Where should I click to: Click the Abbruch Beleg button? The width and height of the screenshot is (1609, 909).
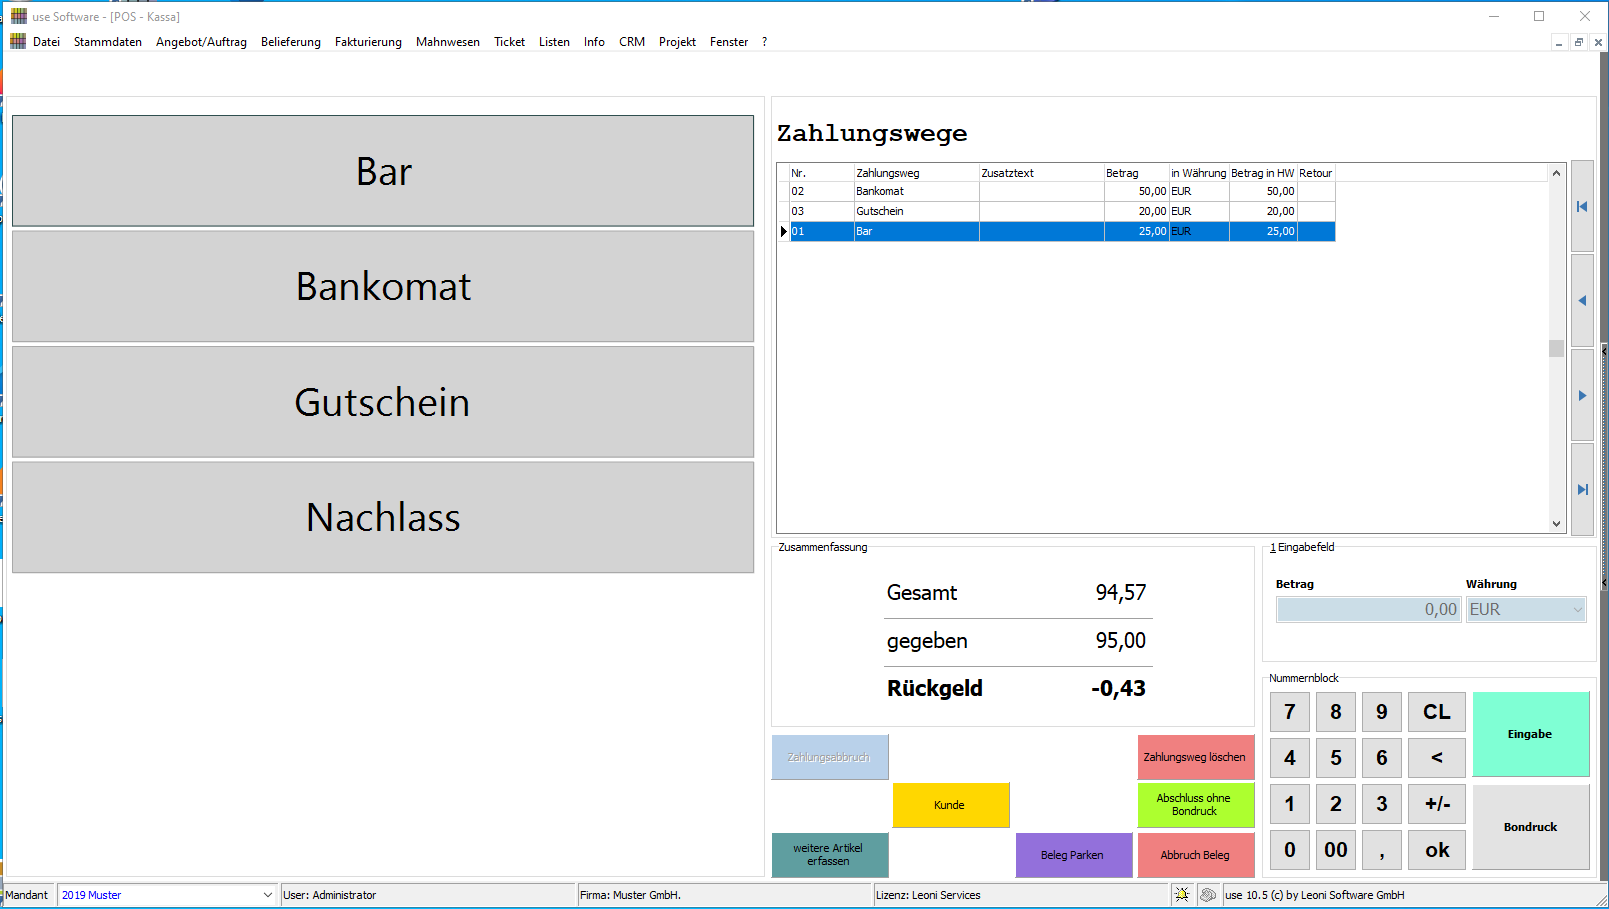(x=1195, y=855)
